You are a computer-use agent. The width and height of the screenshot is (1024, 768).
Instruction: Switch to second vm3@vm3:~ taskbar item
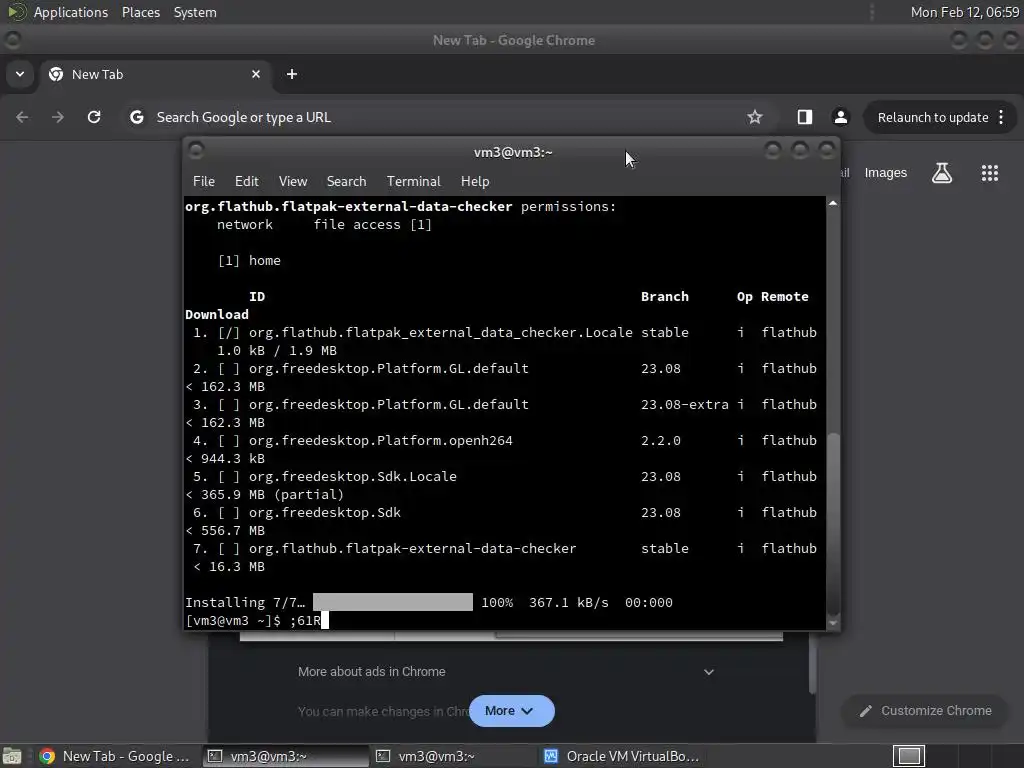click(452, 756)
